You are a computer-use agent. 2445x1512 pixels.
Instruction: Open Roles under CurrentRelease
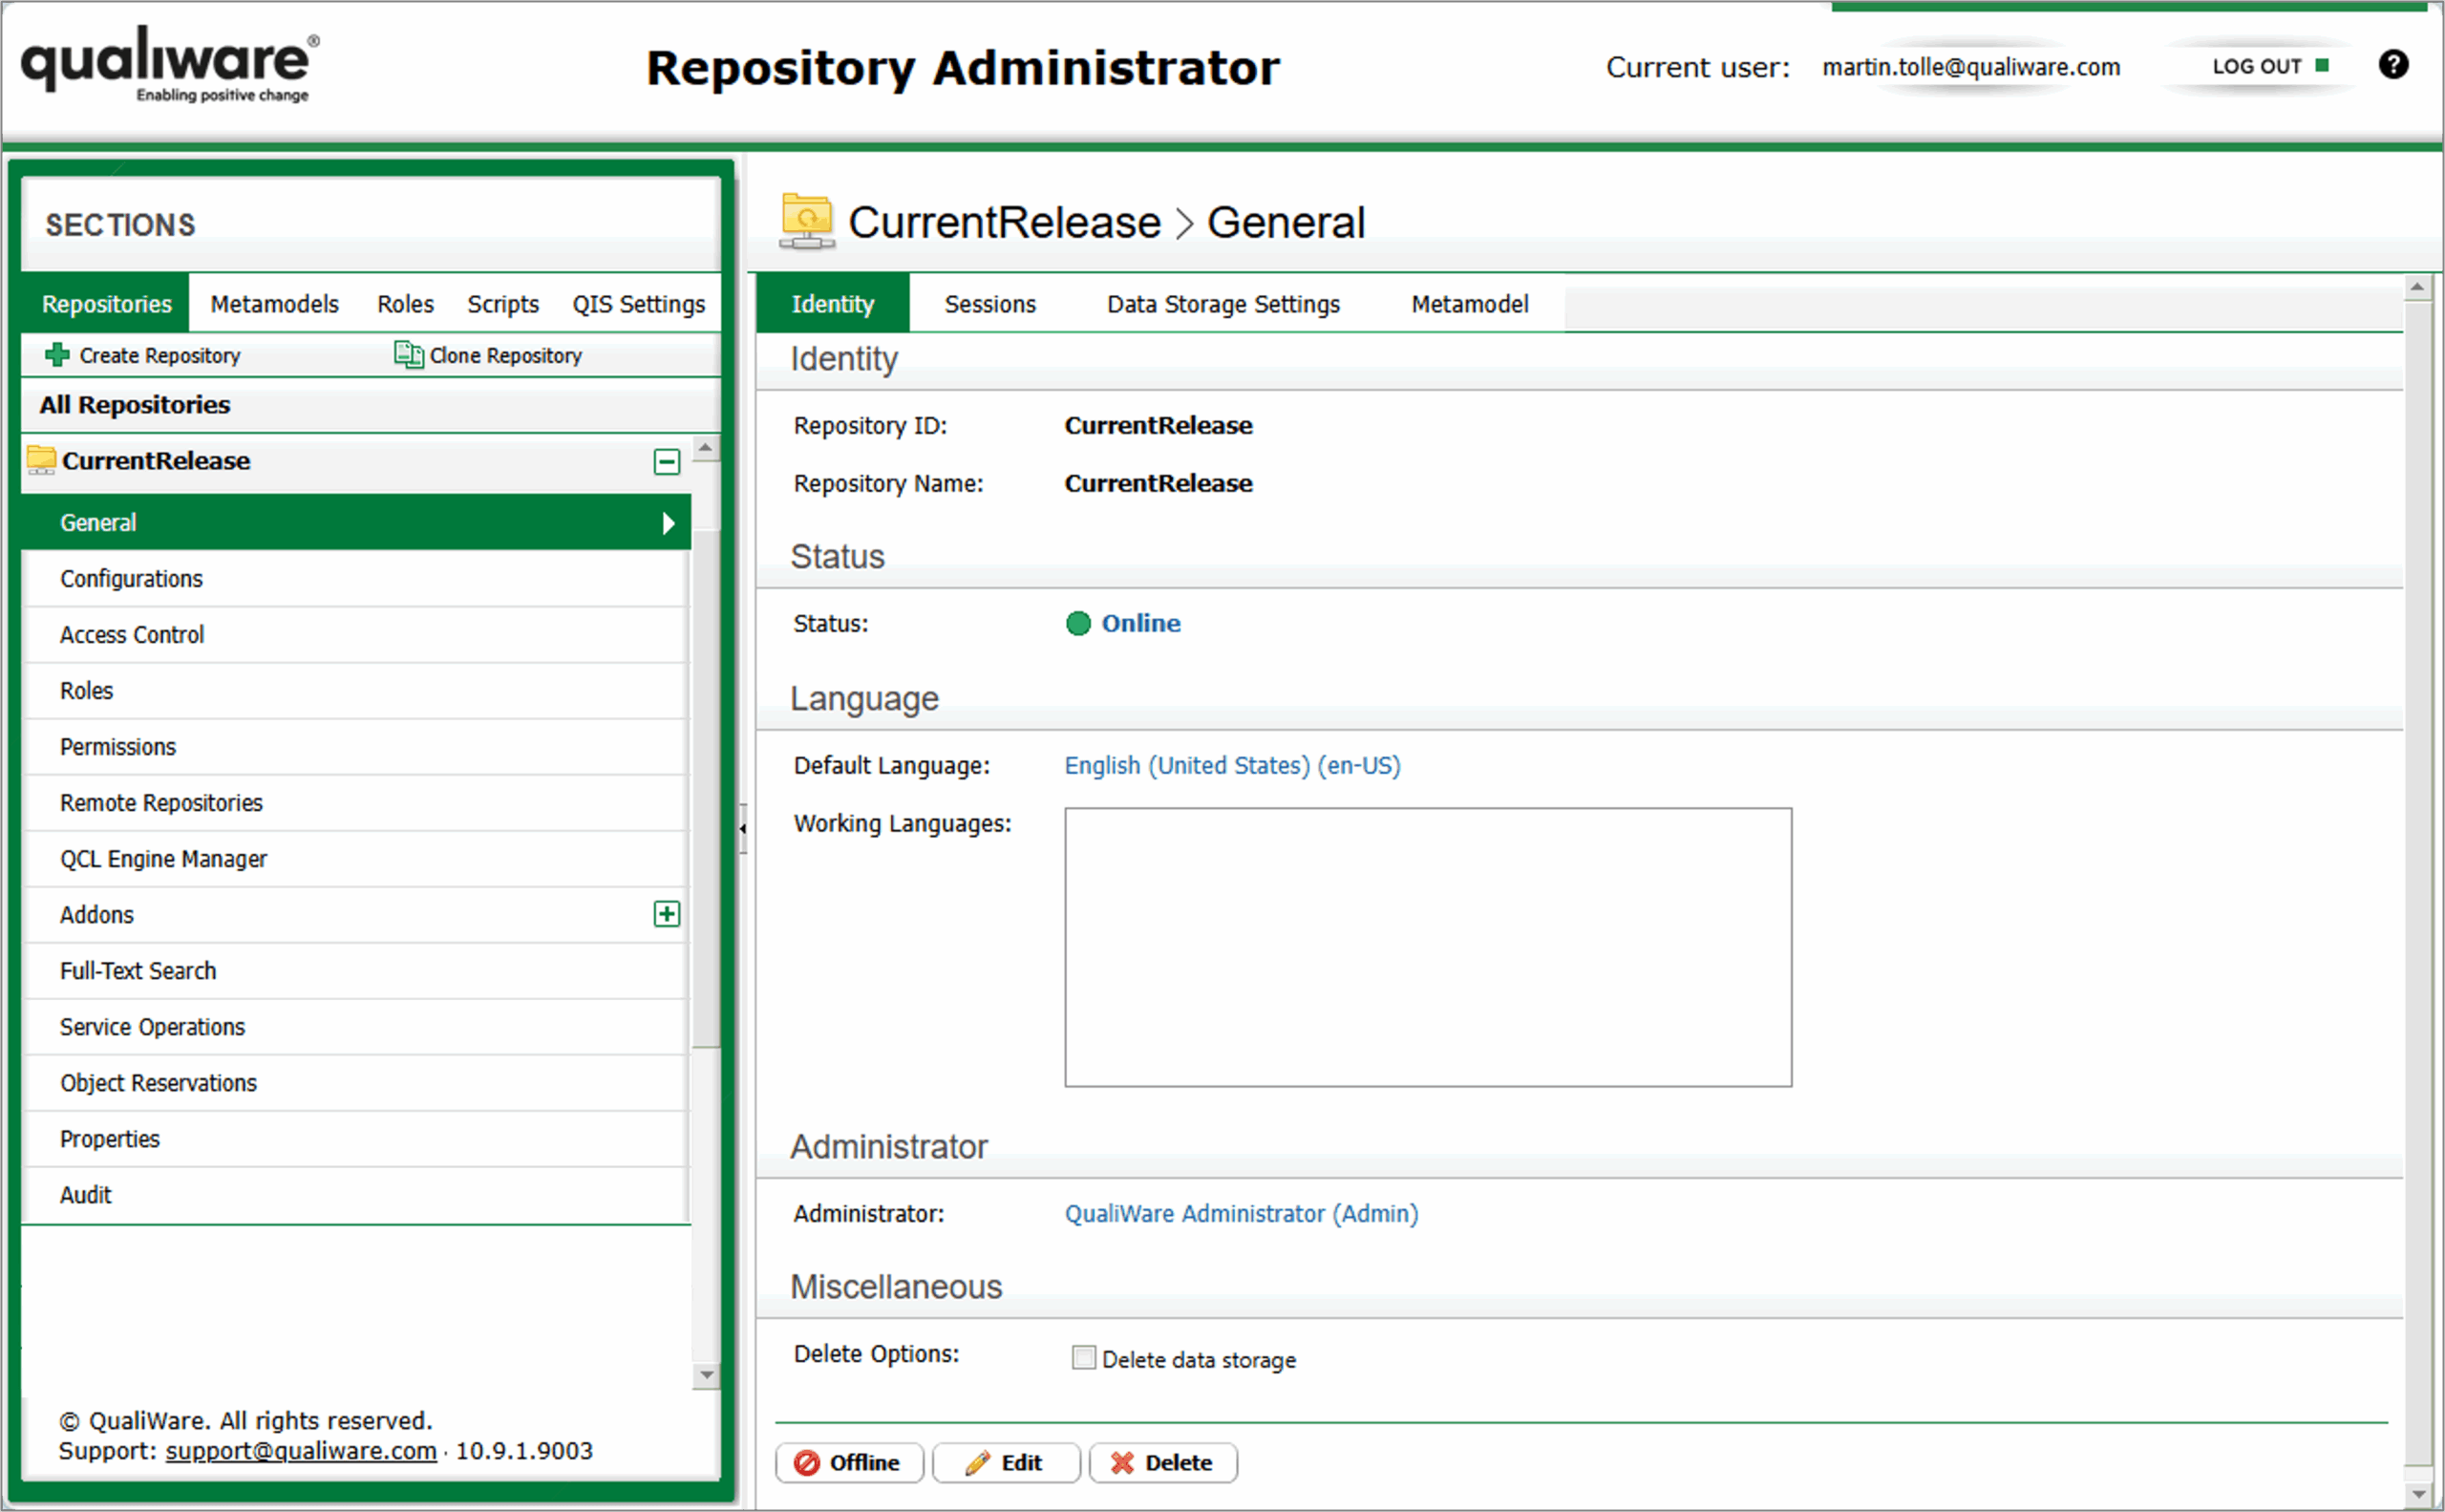click(356, 691)
